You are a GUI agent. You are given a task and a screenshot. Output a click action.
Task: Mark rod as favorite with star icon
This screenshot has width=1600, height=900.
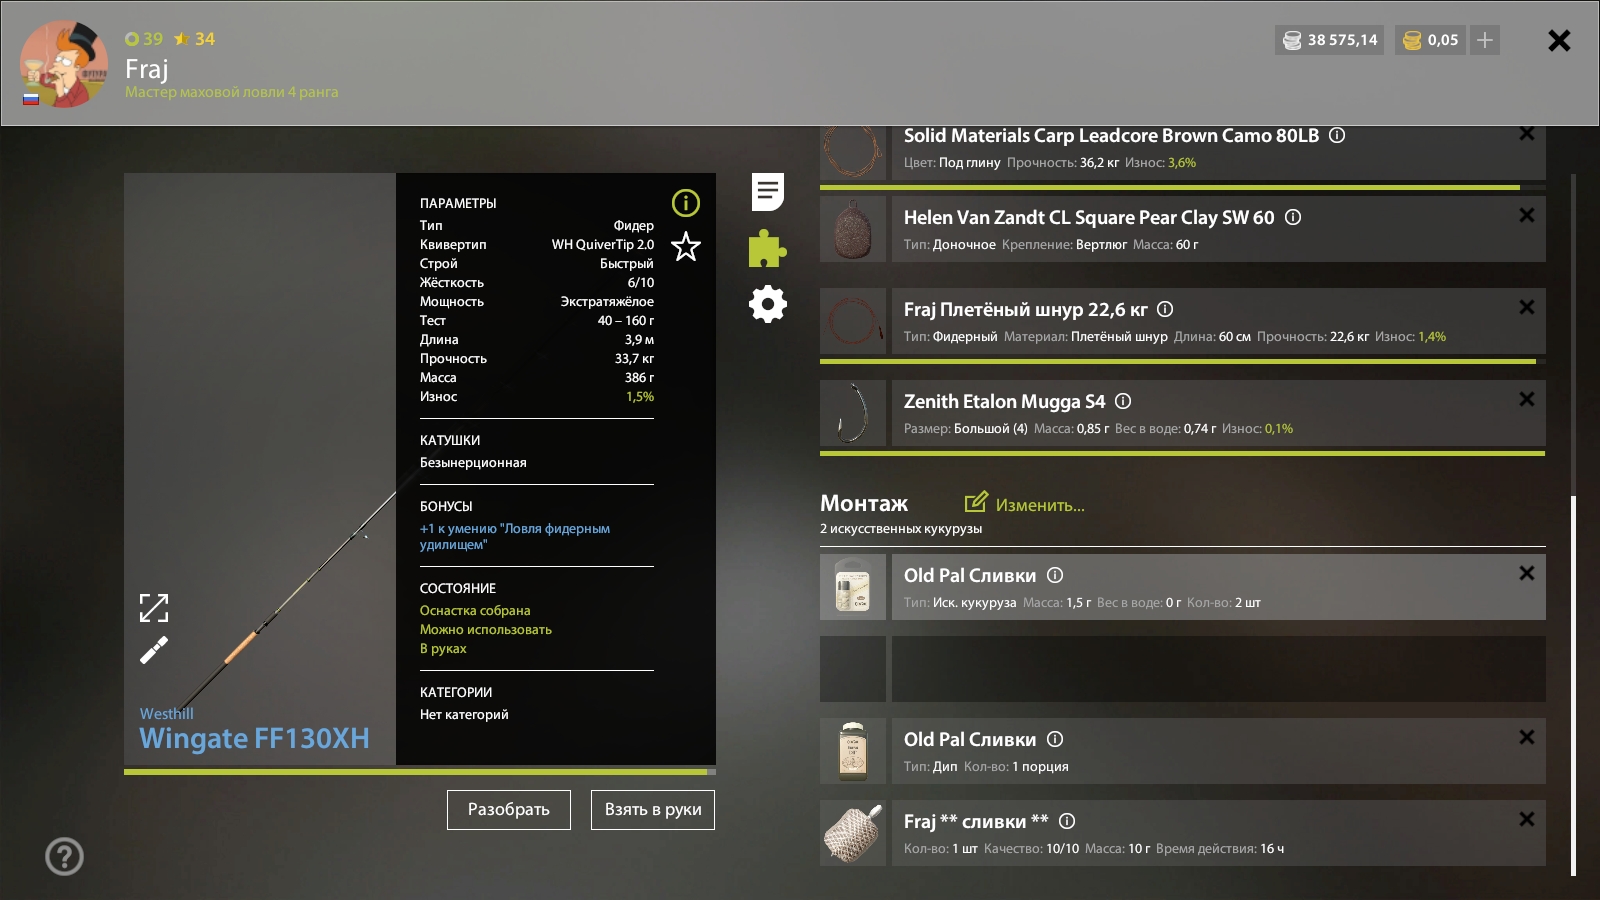[x=686, y=246]
